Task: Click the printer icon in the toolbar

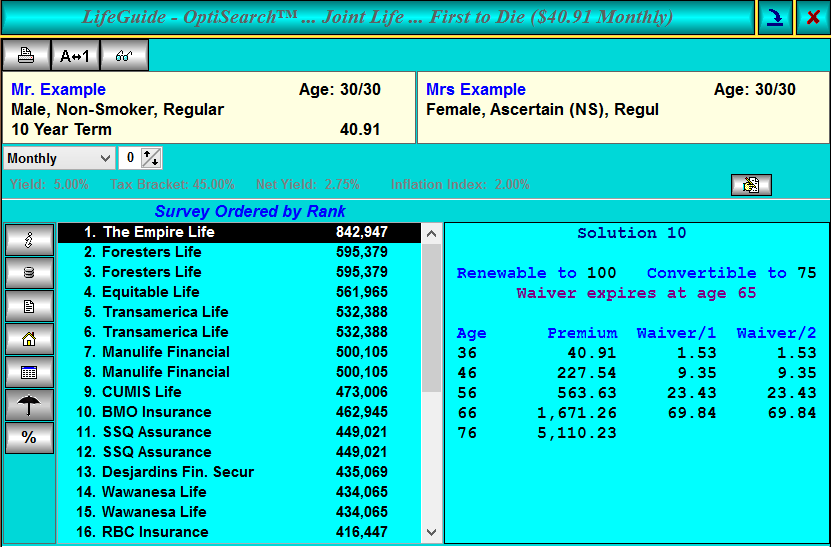Action: click(x=26, y=56)
